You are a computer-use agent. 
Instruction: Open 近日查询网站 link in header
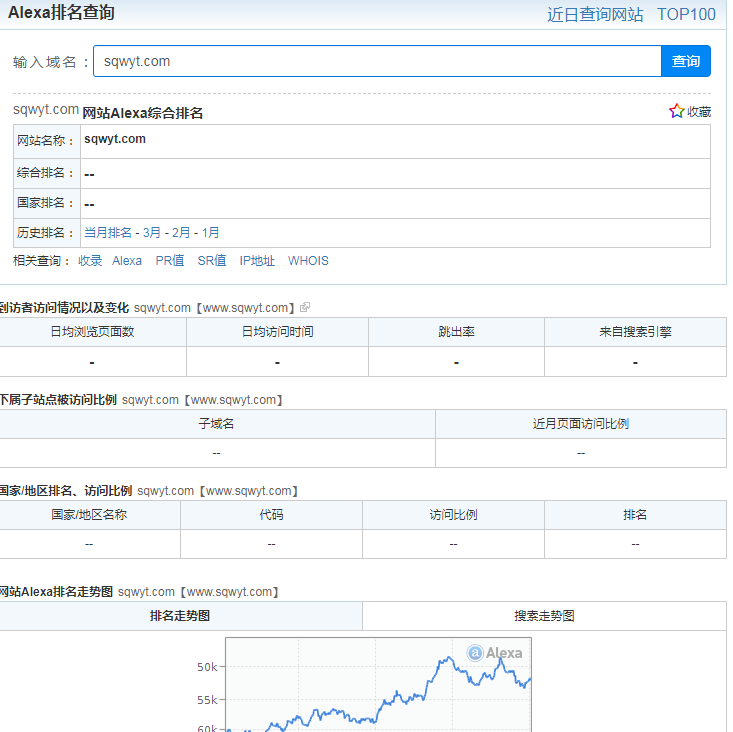(x=595, y=14)
